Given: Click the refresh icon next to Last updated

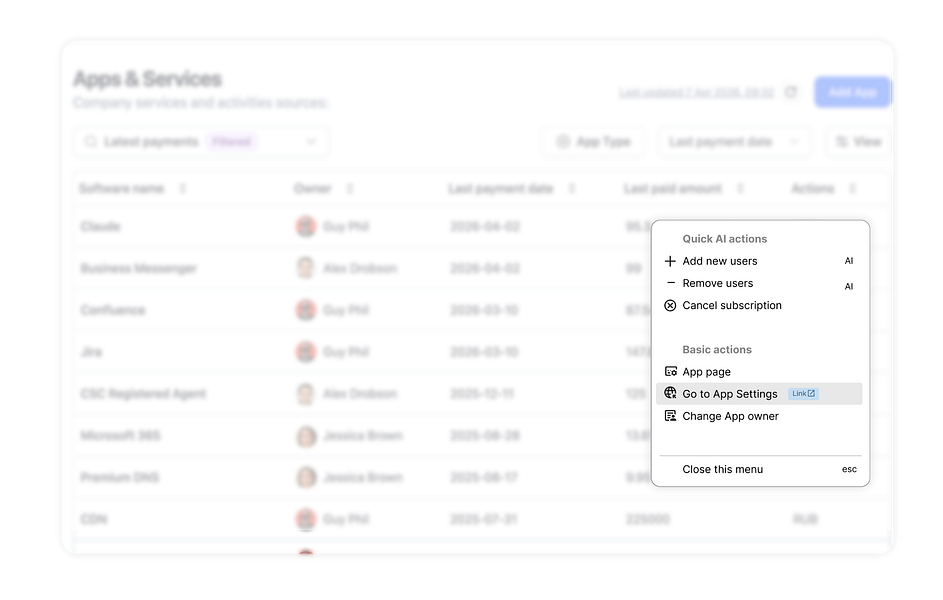Looking at the screenshot, I should 791,92.
